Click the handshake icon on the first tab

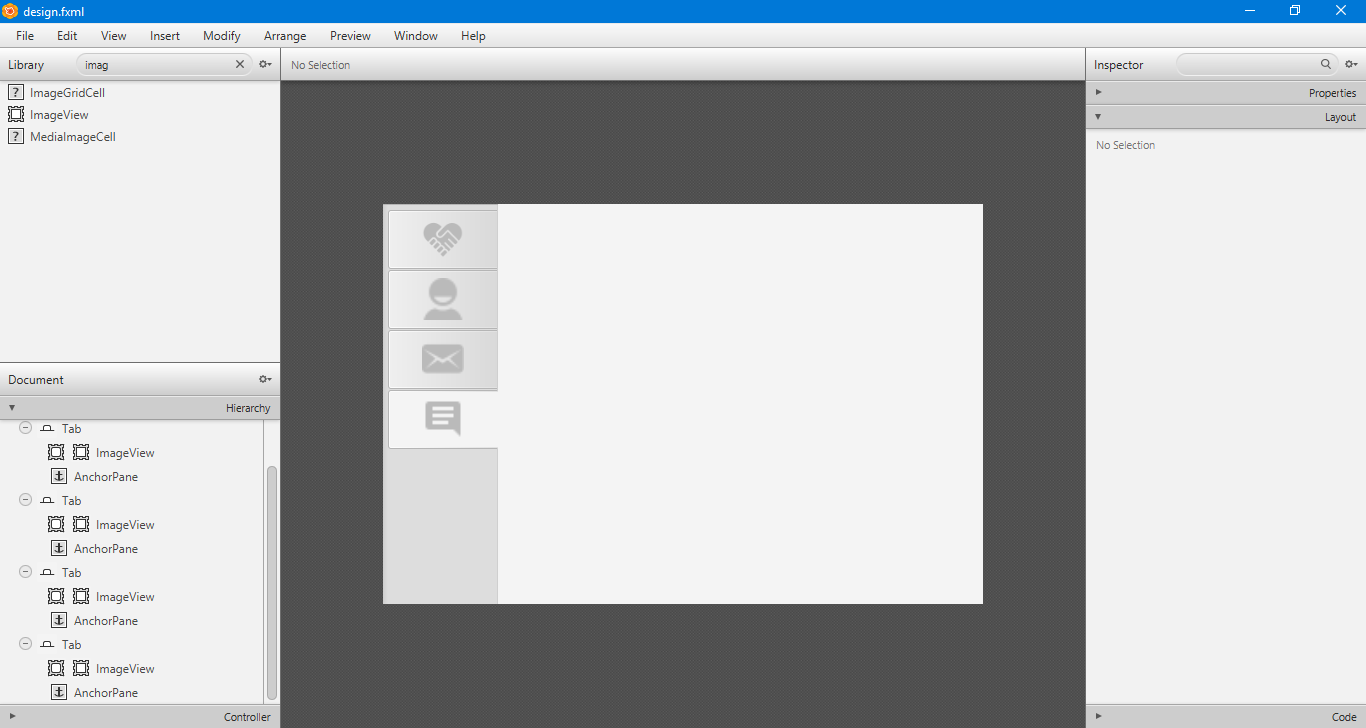(x=442, y=238)
